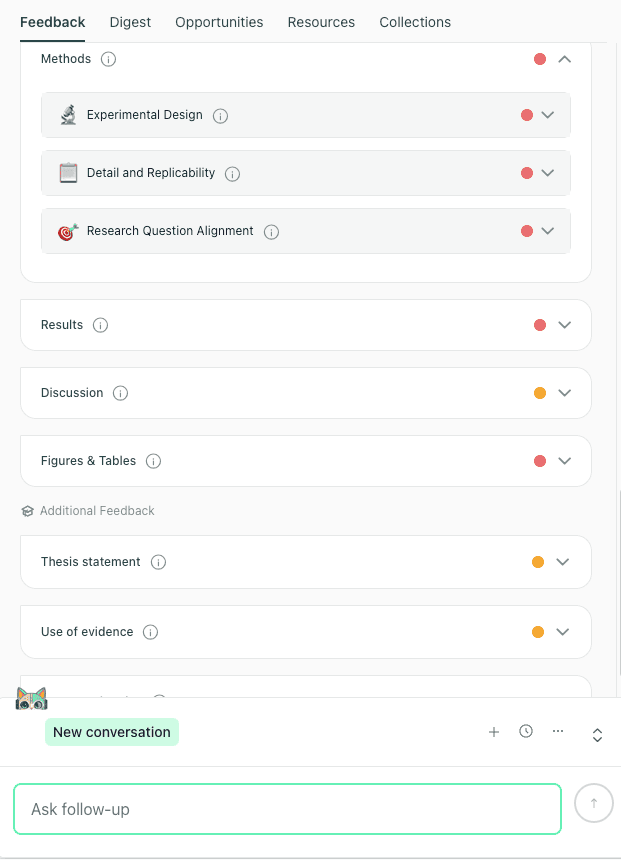Screen dimensions: 621x860
Task: Click the New conversation button
Action: (111, 731)
